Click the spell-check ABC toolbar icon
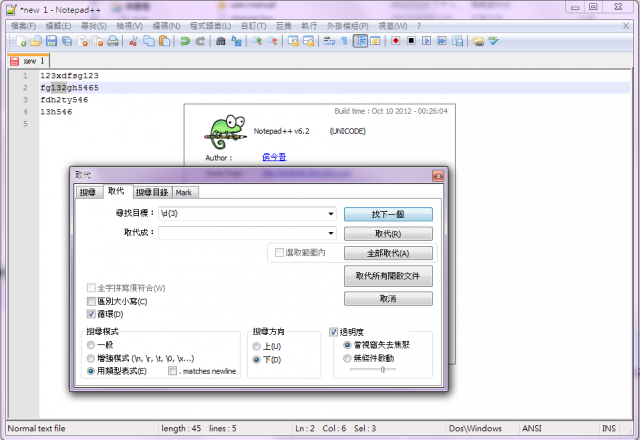 point(493,41)
